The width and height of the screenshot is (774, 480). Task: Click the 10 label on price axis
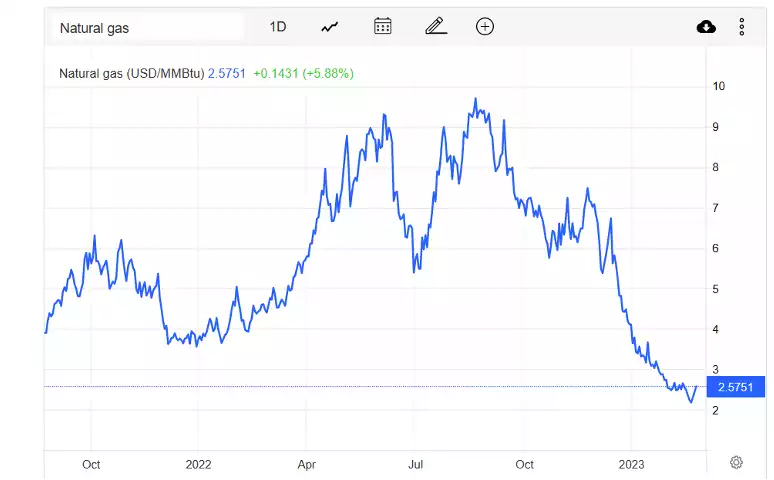(719, 86)
